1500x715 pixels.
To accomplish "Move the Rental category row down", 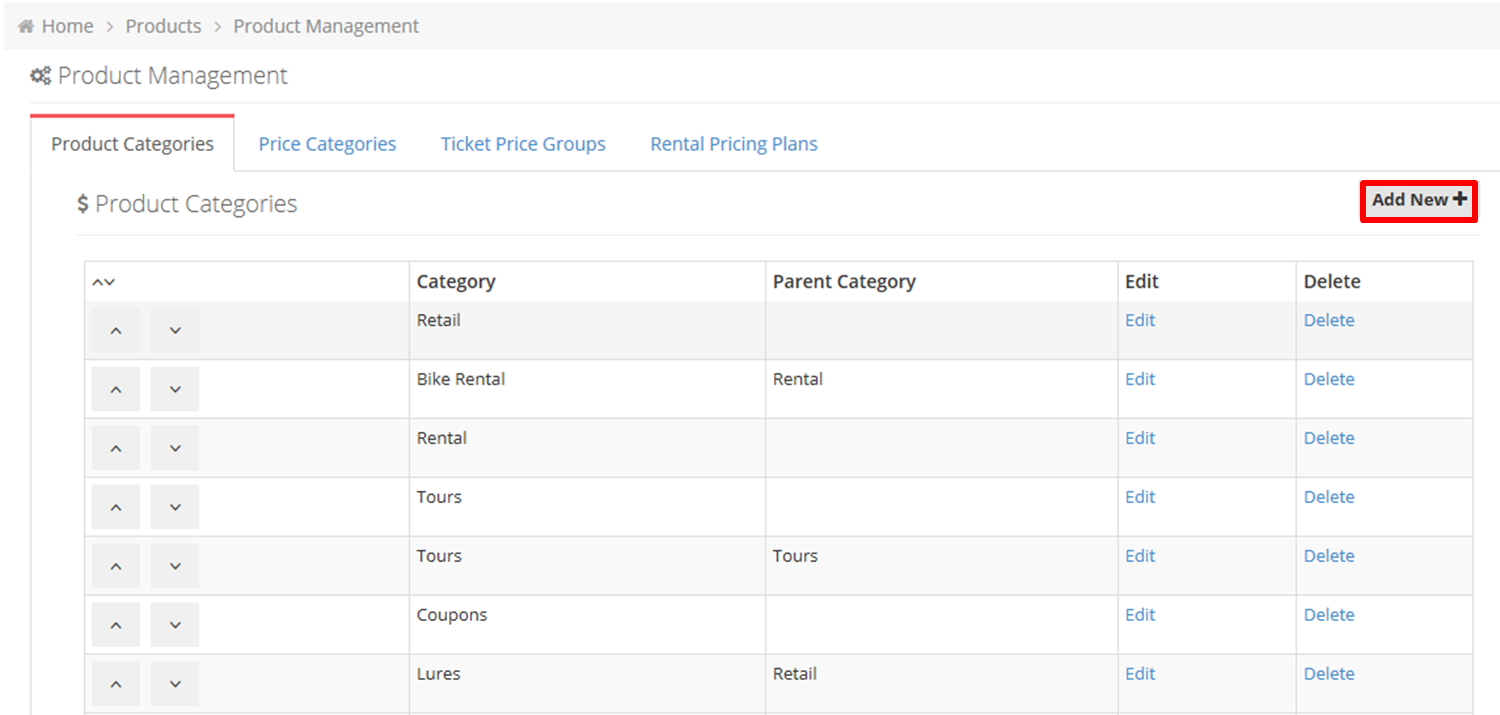I will tap(175, 449).
